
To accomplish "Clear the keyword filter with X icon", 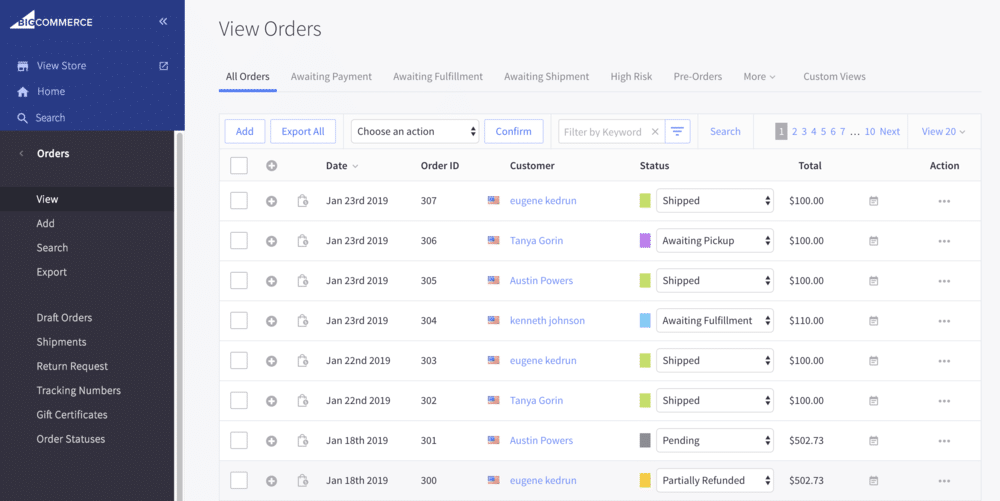I will coord(655,132).
